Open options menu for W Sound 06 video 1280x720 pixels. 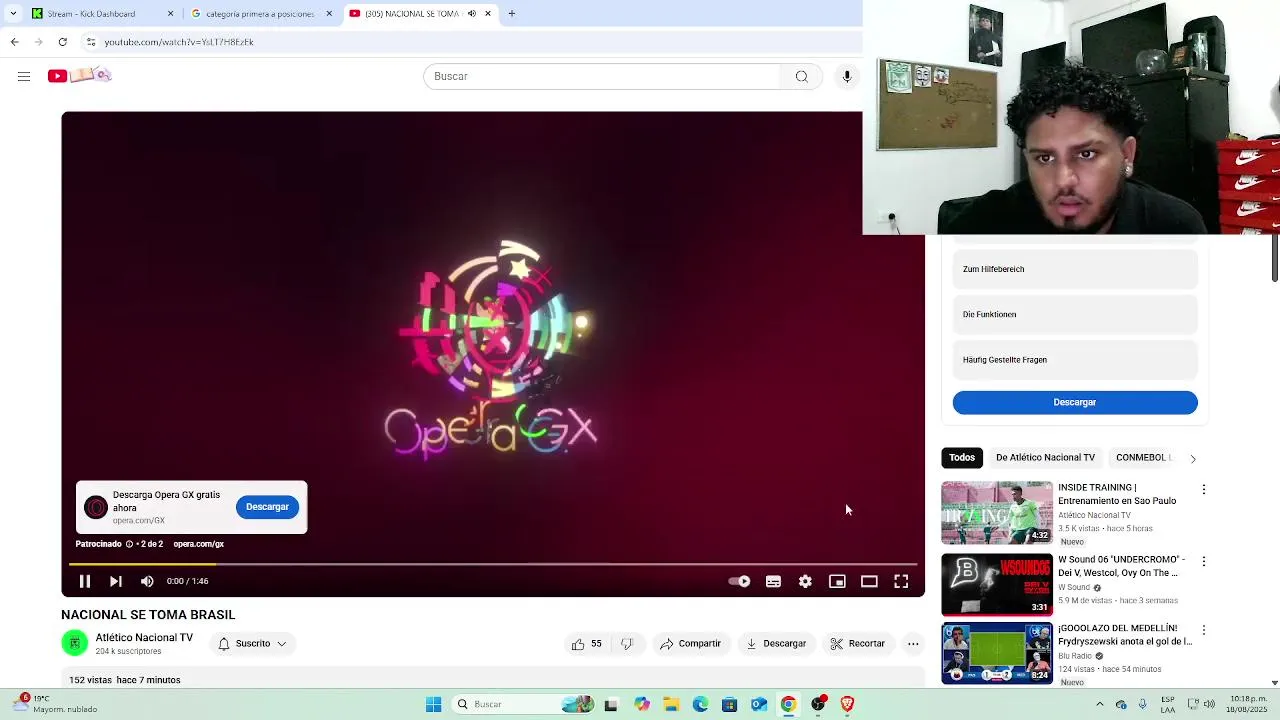click(x=1204, y=562)
